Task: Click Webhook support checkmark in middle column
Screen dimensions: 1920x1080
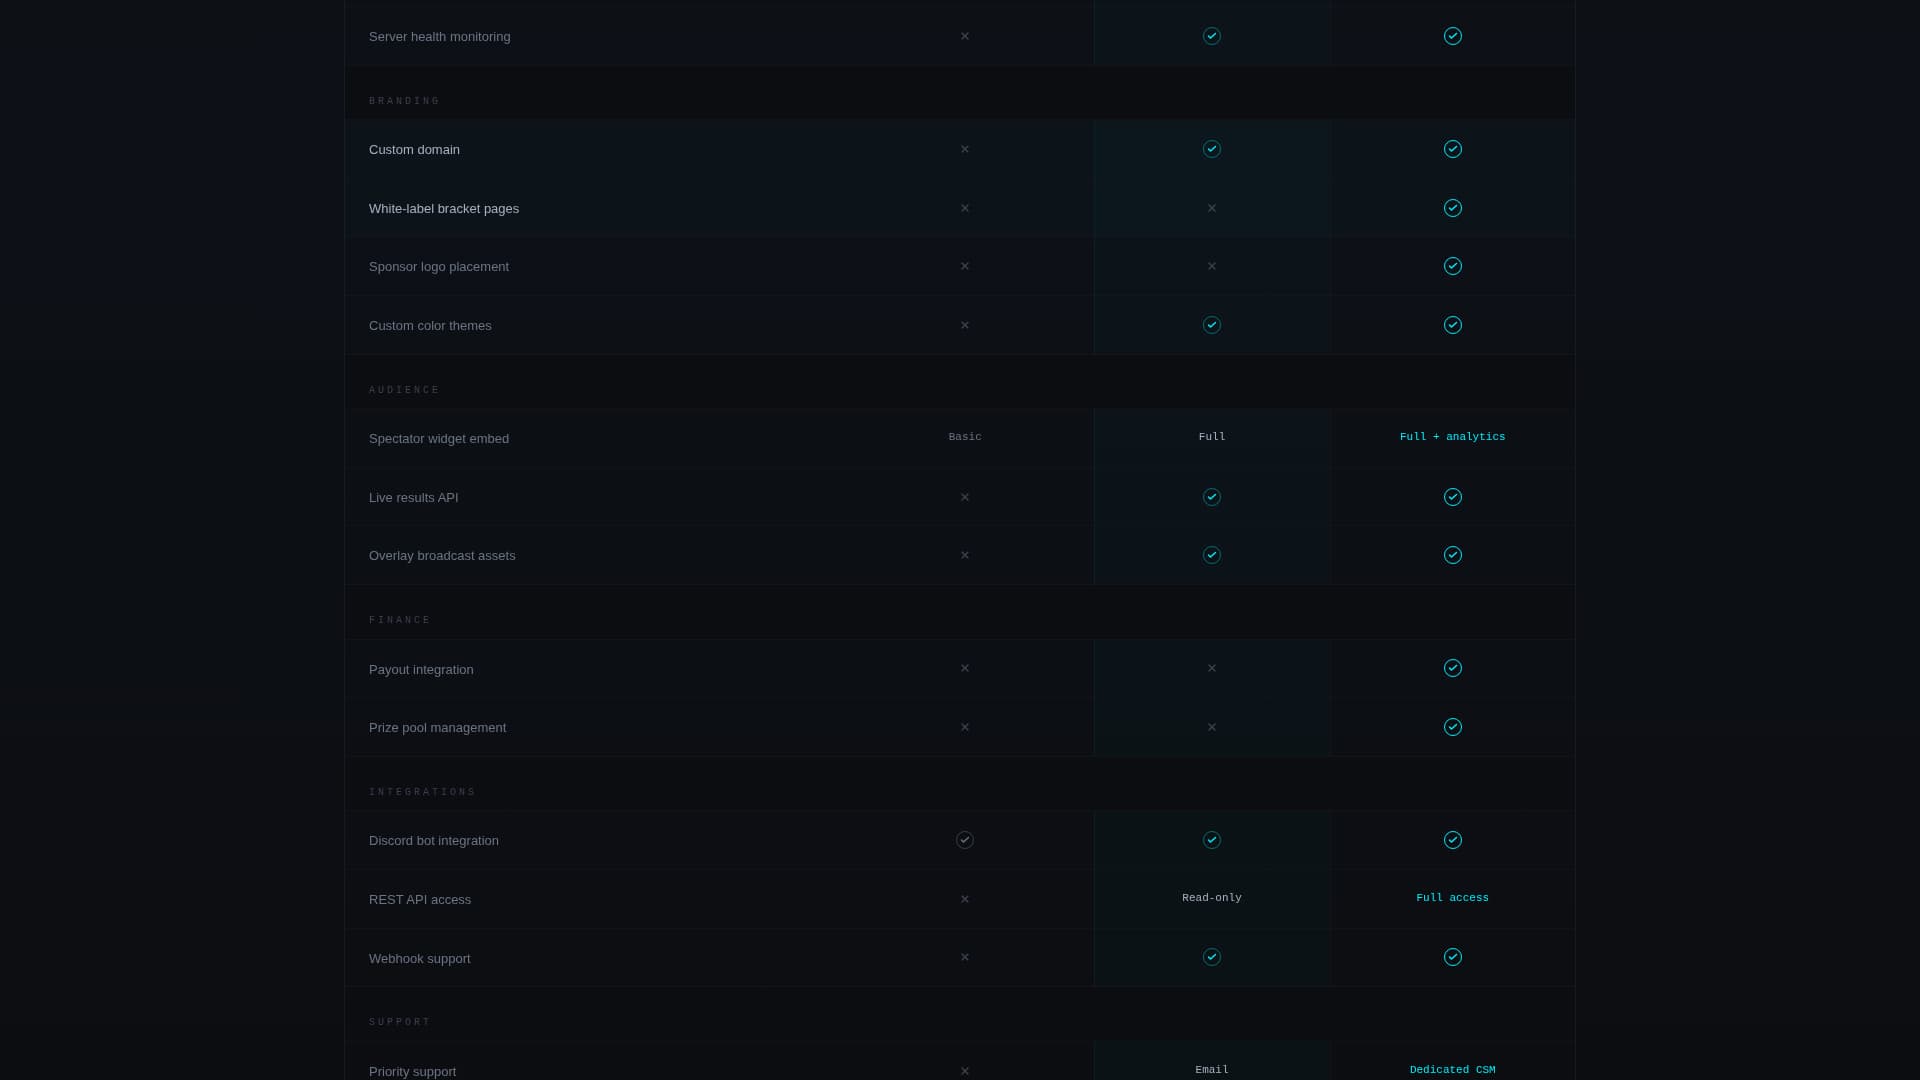Action: pos(1212,957)
